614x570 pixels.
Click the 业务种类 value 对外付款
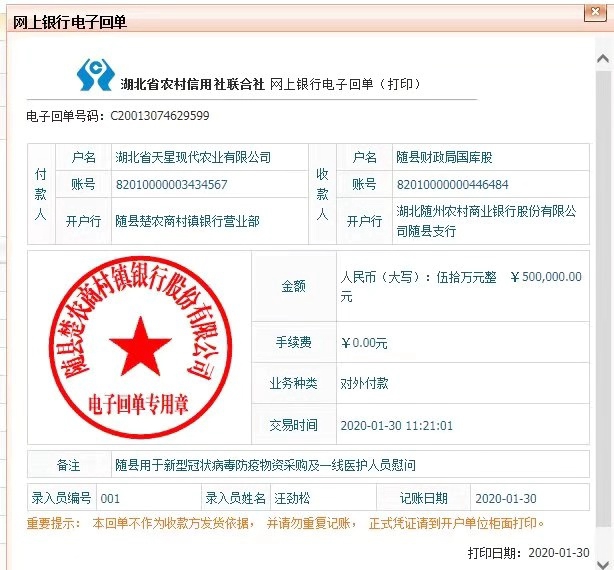(365, 383)
